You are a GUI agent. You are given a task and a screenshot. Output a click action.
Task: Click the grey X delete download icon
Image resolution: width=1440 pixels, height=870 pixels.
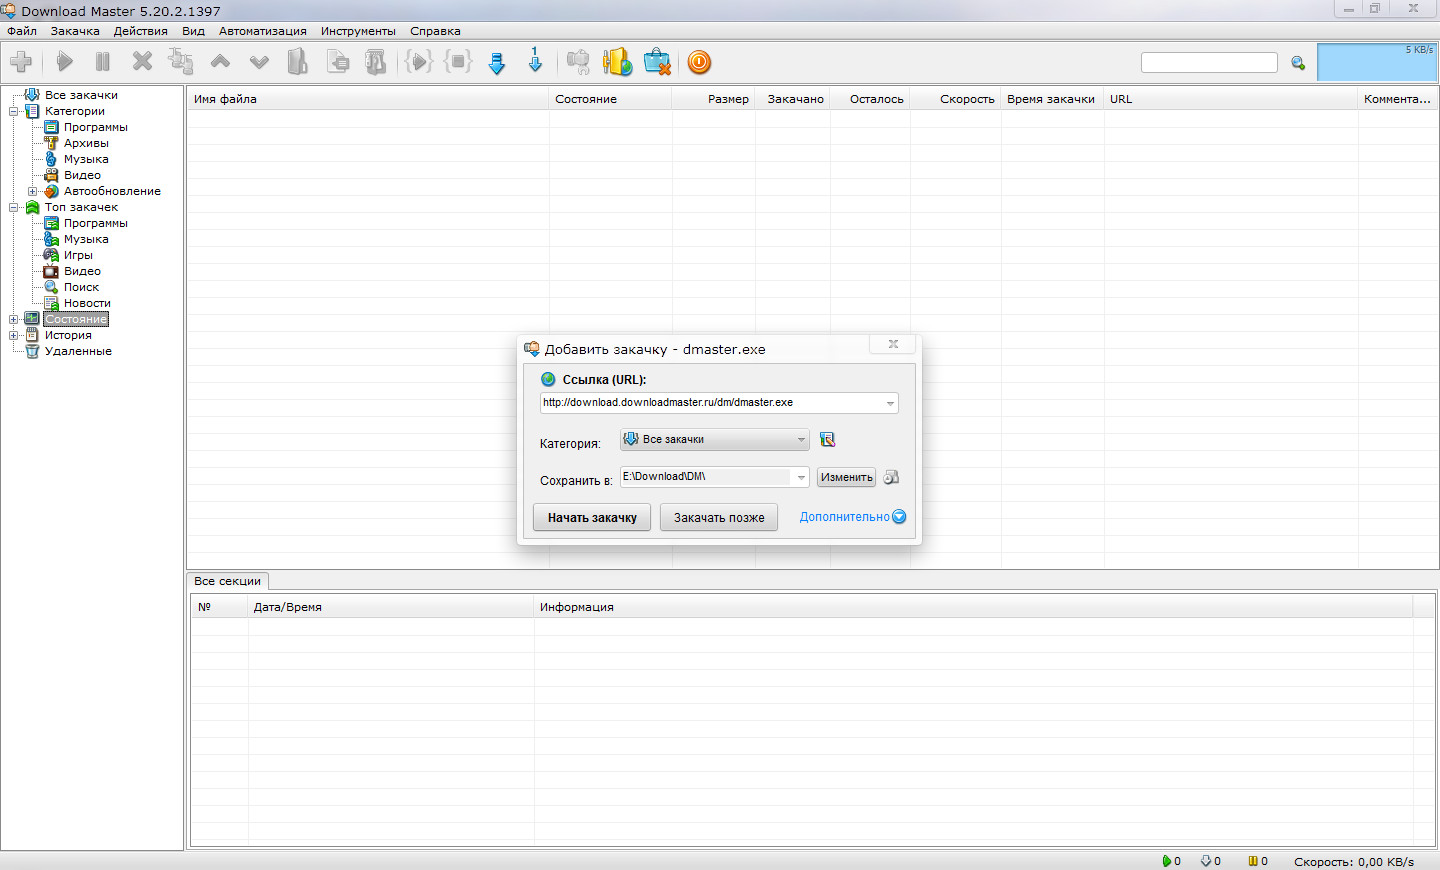pyautogui.click(x=142, y=62)
